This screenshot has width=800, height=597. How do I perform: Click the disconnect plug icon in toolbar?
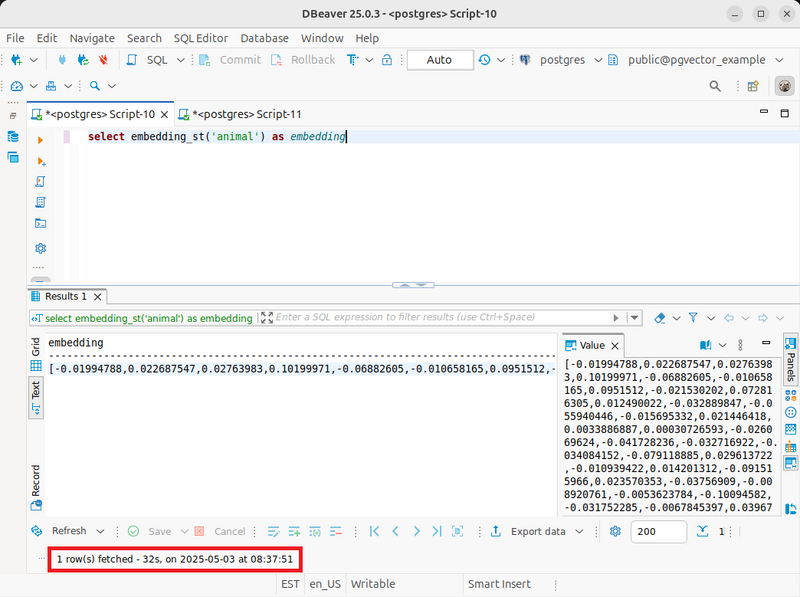[x=103, y=60]
